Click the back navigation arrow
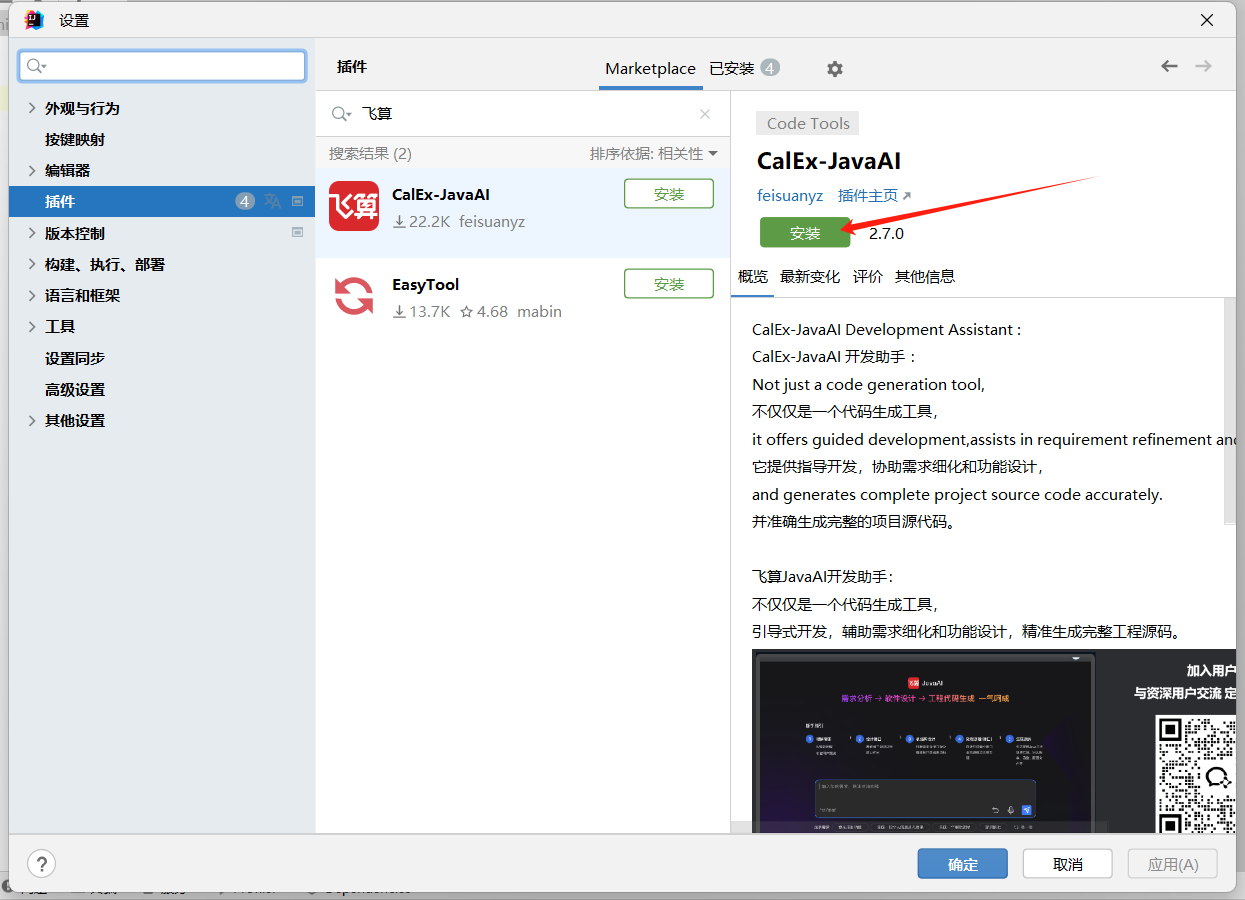This screenshot has height=900, width=1245. [x=1169, y=66]
